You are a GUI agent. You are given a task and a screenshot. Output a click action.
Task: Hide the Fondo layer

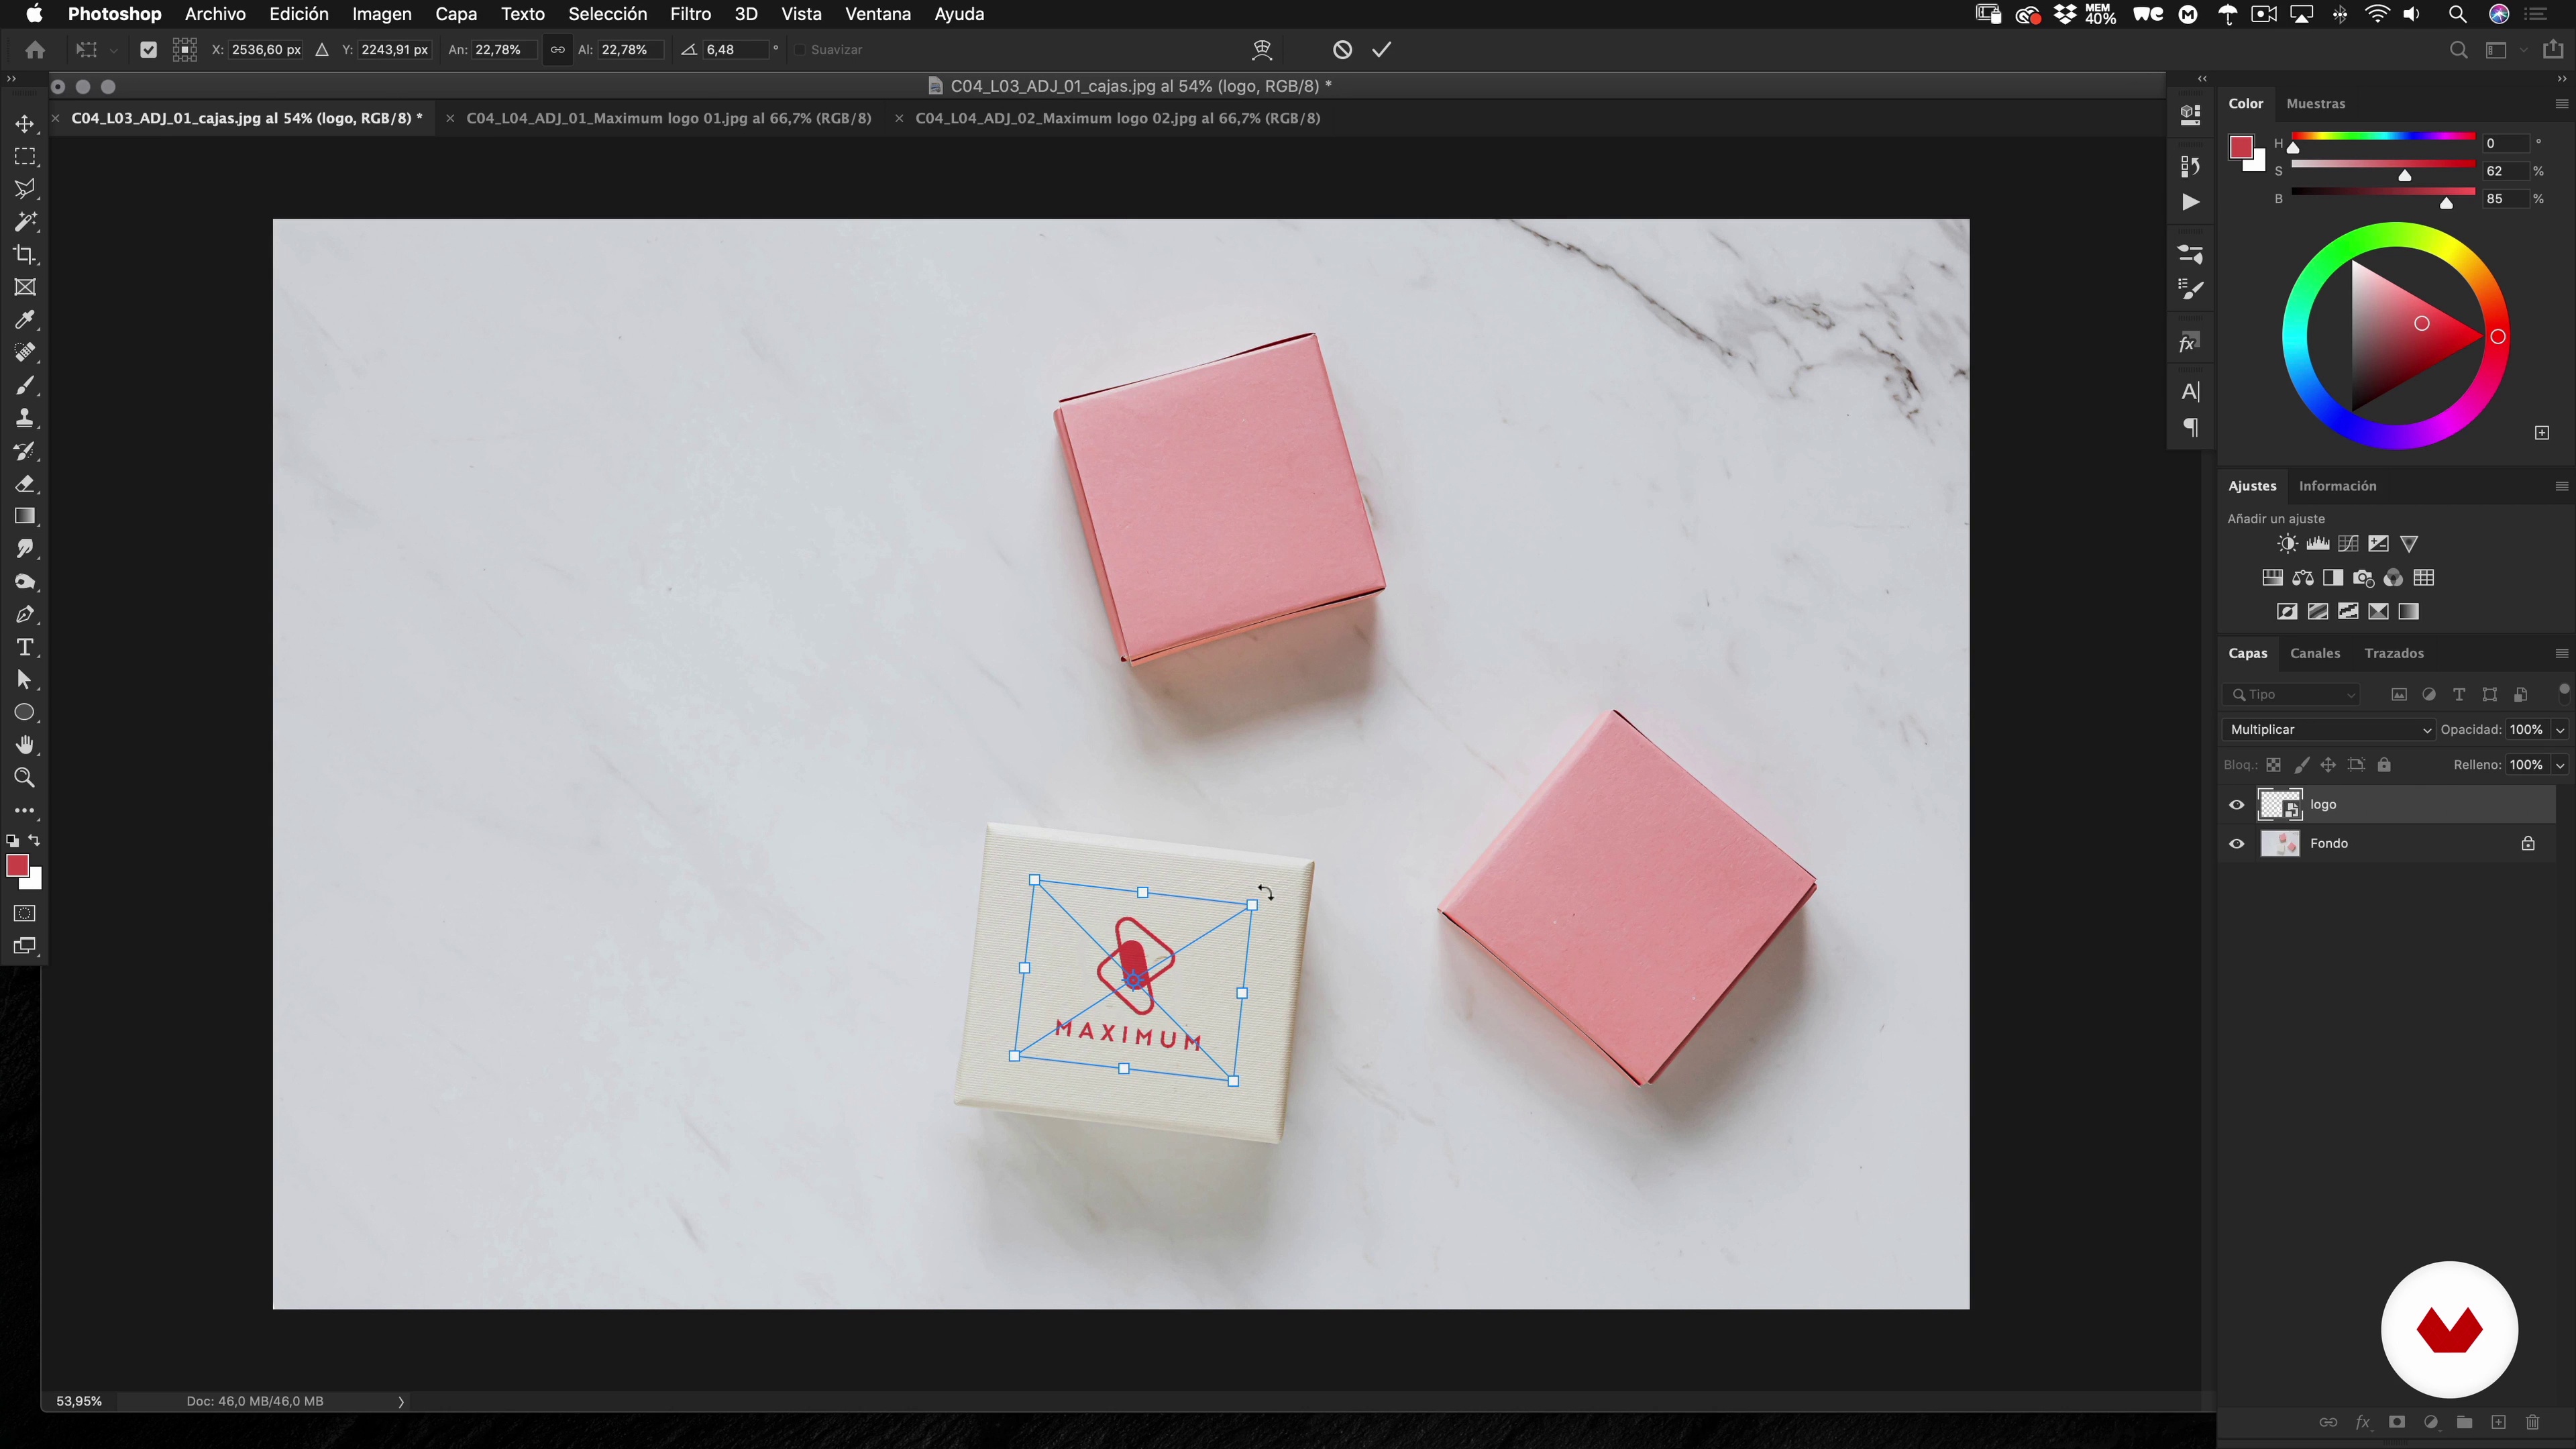click(2237, 844)
